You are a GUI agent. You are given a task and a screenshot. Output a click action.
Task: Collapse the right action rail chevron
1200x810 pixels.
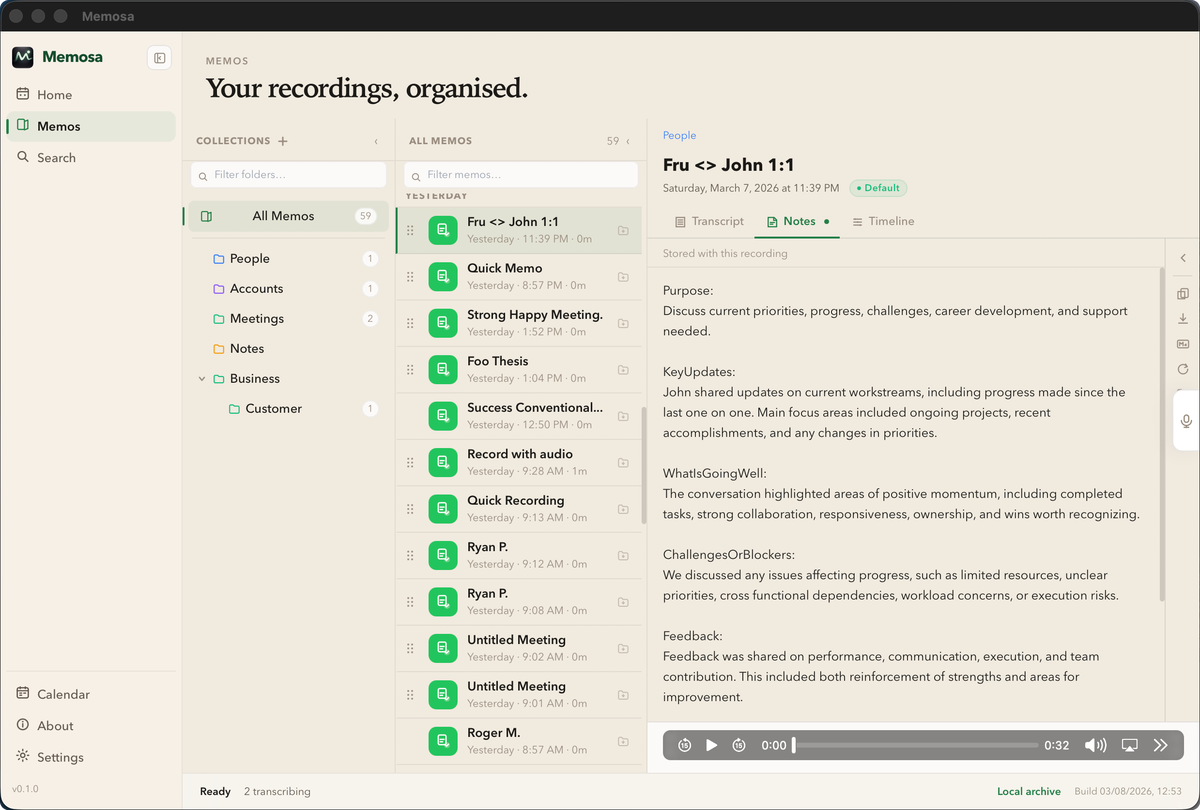[x=1183, y=258]
